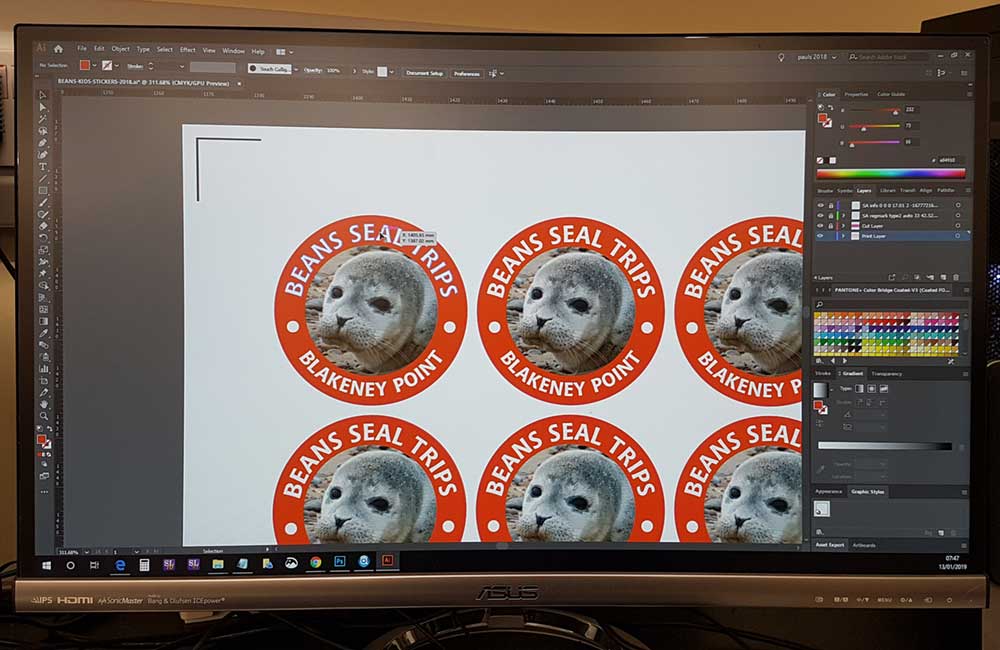Click the lightbulb Learn icon

(x=781, y=57)
